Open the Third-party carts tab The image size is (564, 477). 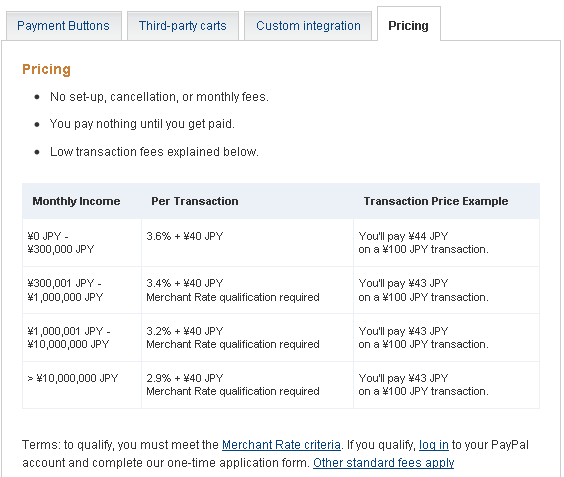point(183,26)
